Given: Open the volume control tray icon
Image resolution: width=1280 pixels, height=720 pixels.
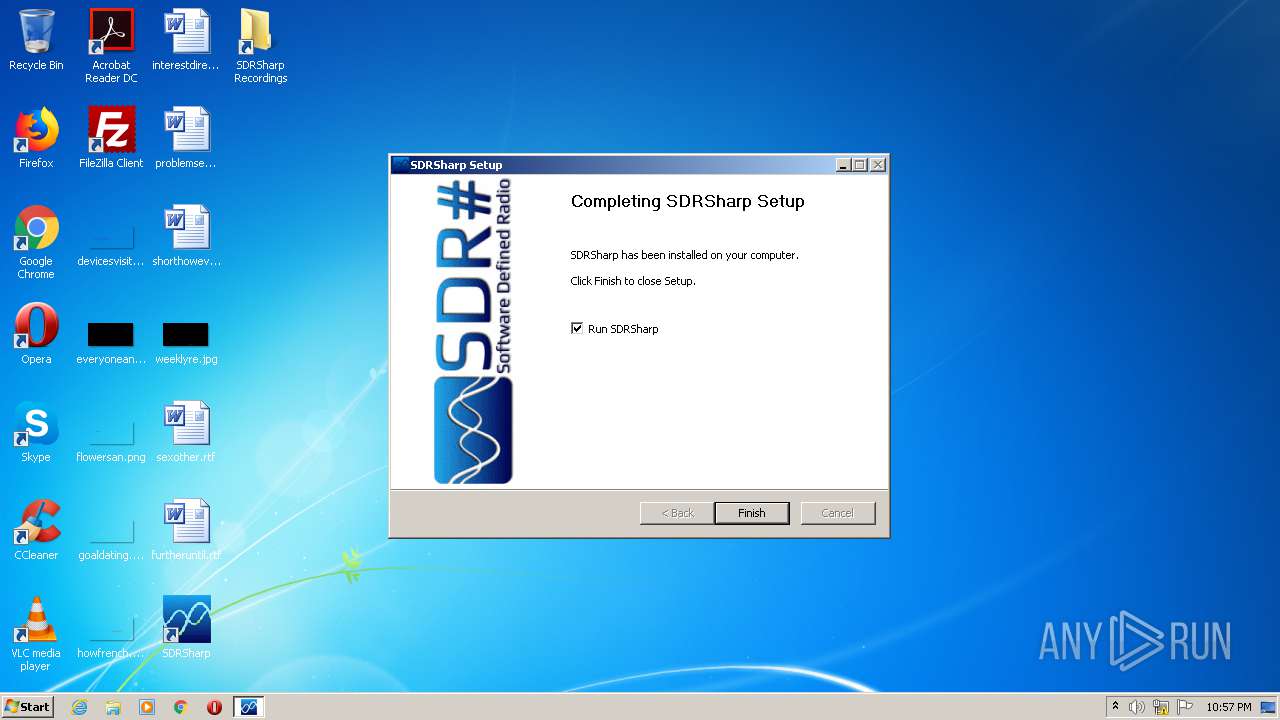Looking at the screenshot, I should [1137, 707].
